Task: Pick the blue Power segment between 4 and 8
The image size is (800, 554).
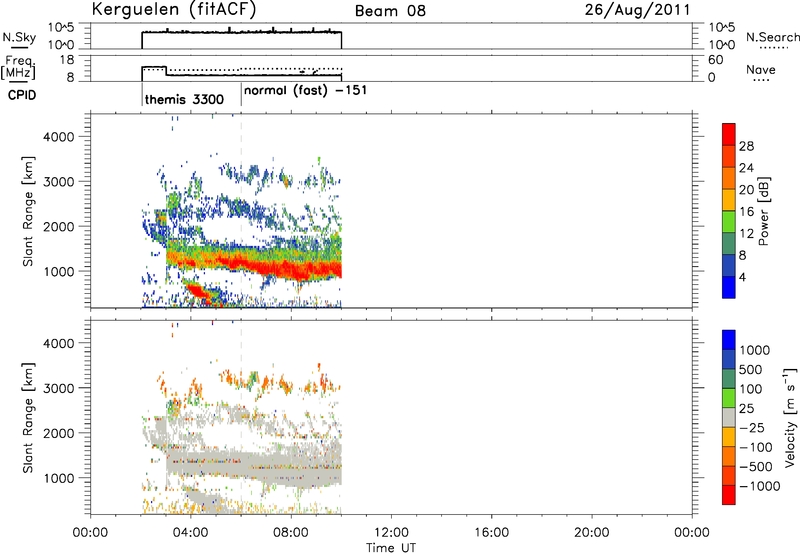Action: 729,265
